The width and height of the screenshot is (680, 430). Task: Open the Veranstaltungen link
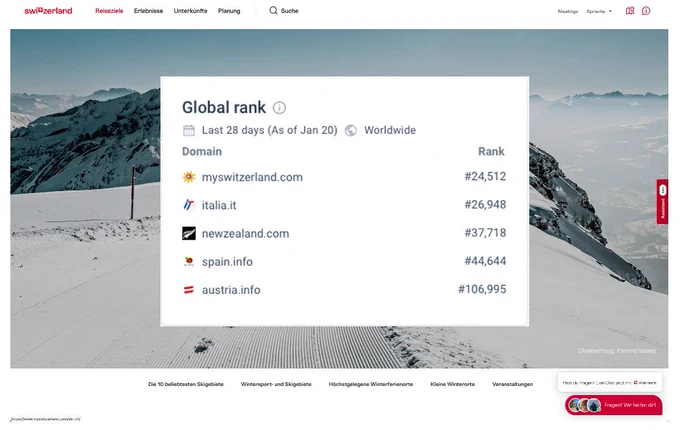pos(512,384)
